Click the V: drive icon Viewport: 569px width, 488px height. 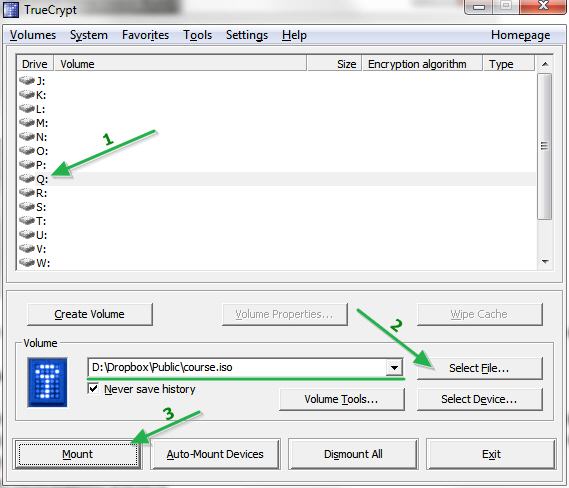pos(27,249)
